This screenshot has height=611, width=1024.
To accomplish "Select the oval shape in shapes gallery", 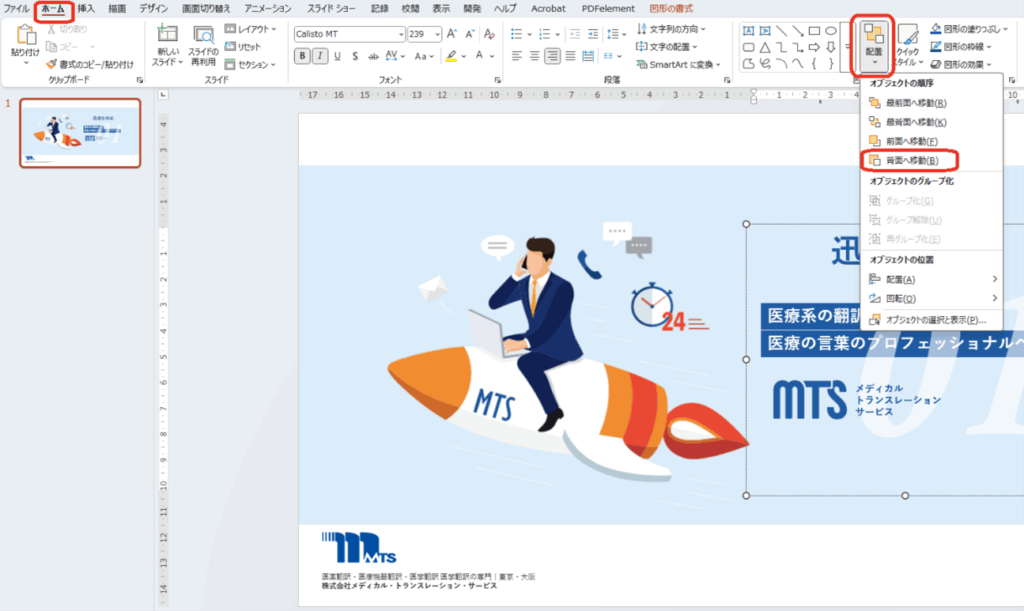I will (x=829, y=30).
